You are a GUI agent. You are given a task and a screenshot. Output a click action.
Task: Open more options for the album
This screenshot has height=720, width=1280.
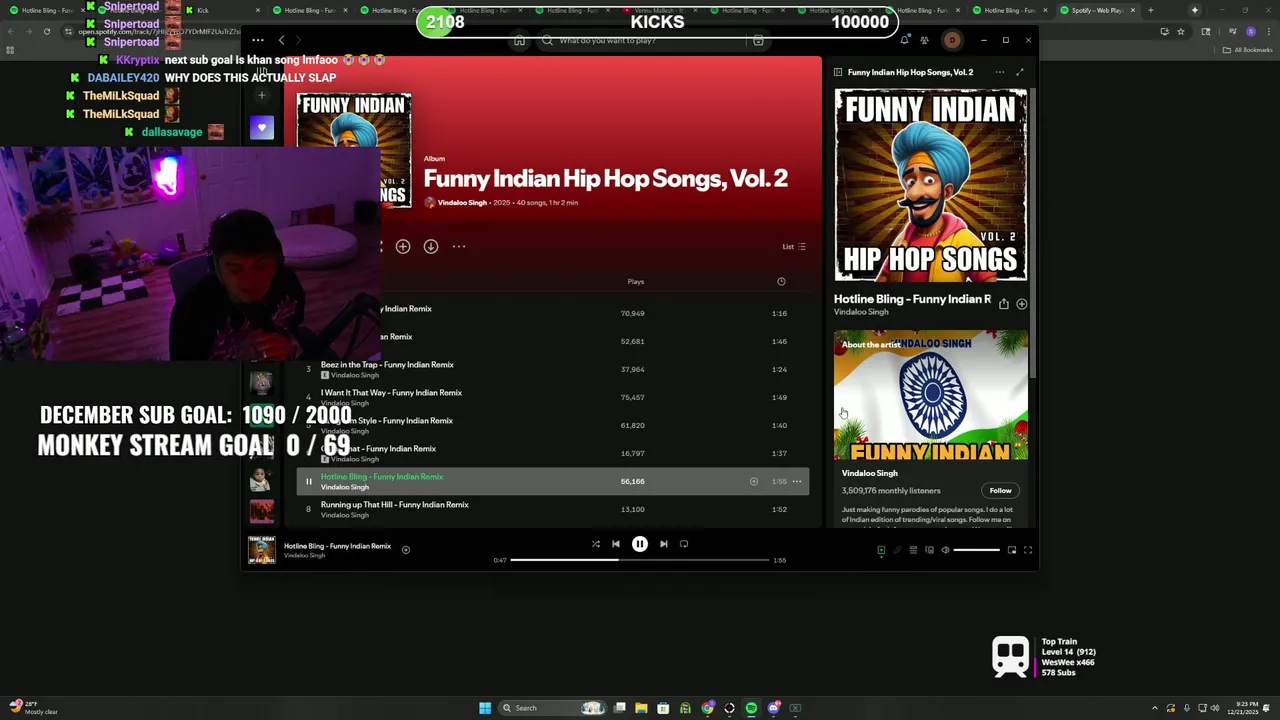459,246
